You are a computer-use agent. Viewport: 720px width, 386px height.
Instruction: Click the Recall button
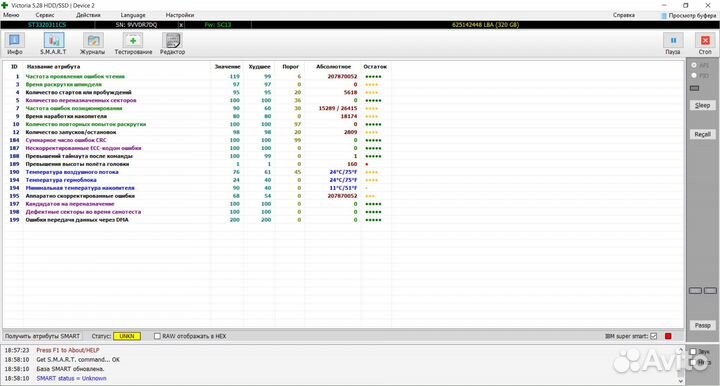[702, 134]
